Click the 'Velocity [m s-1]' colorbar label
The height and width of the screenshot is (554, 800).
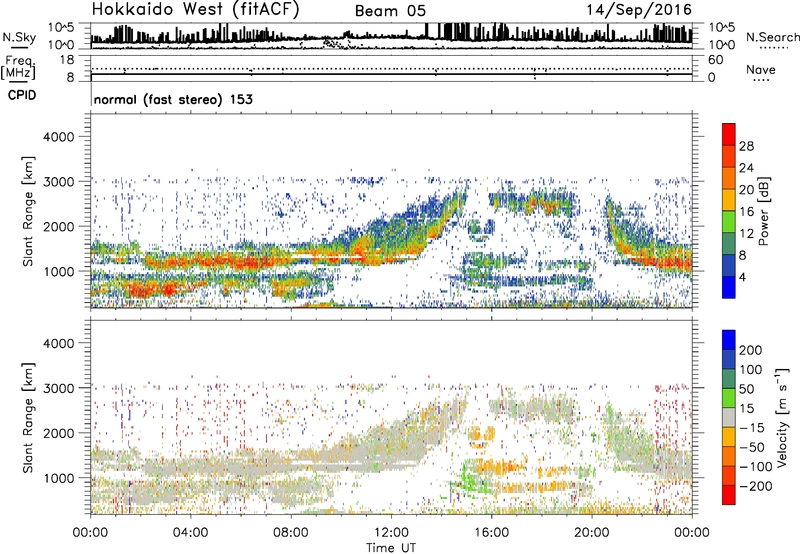click(782, 417)
